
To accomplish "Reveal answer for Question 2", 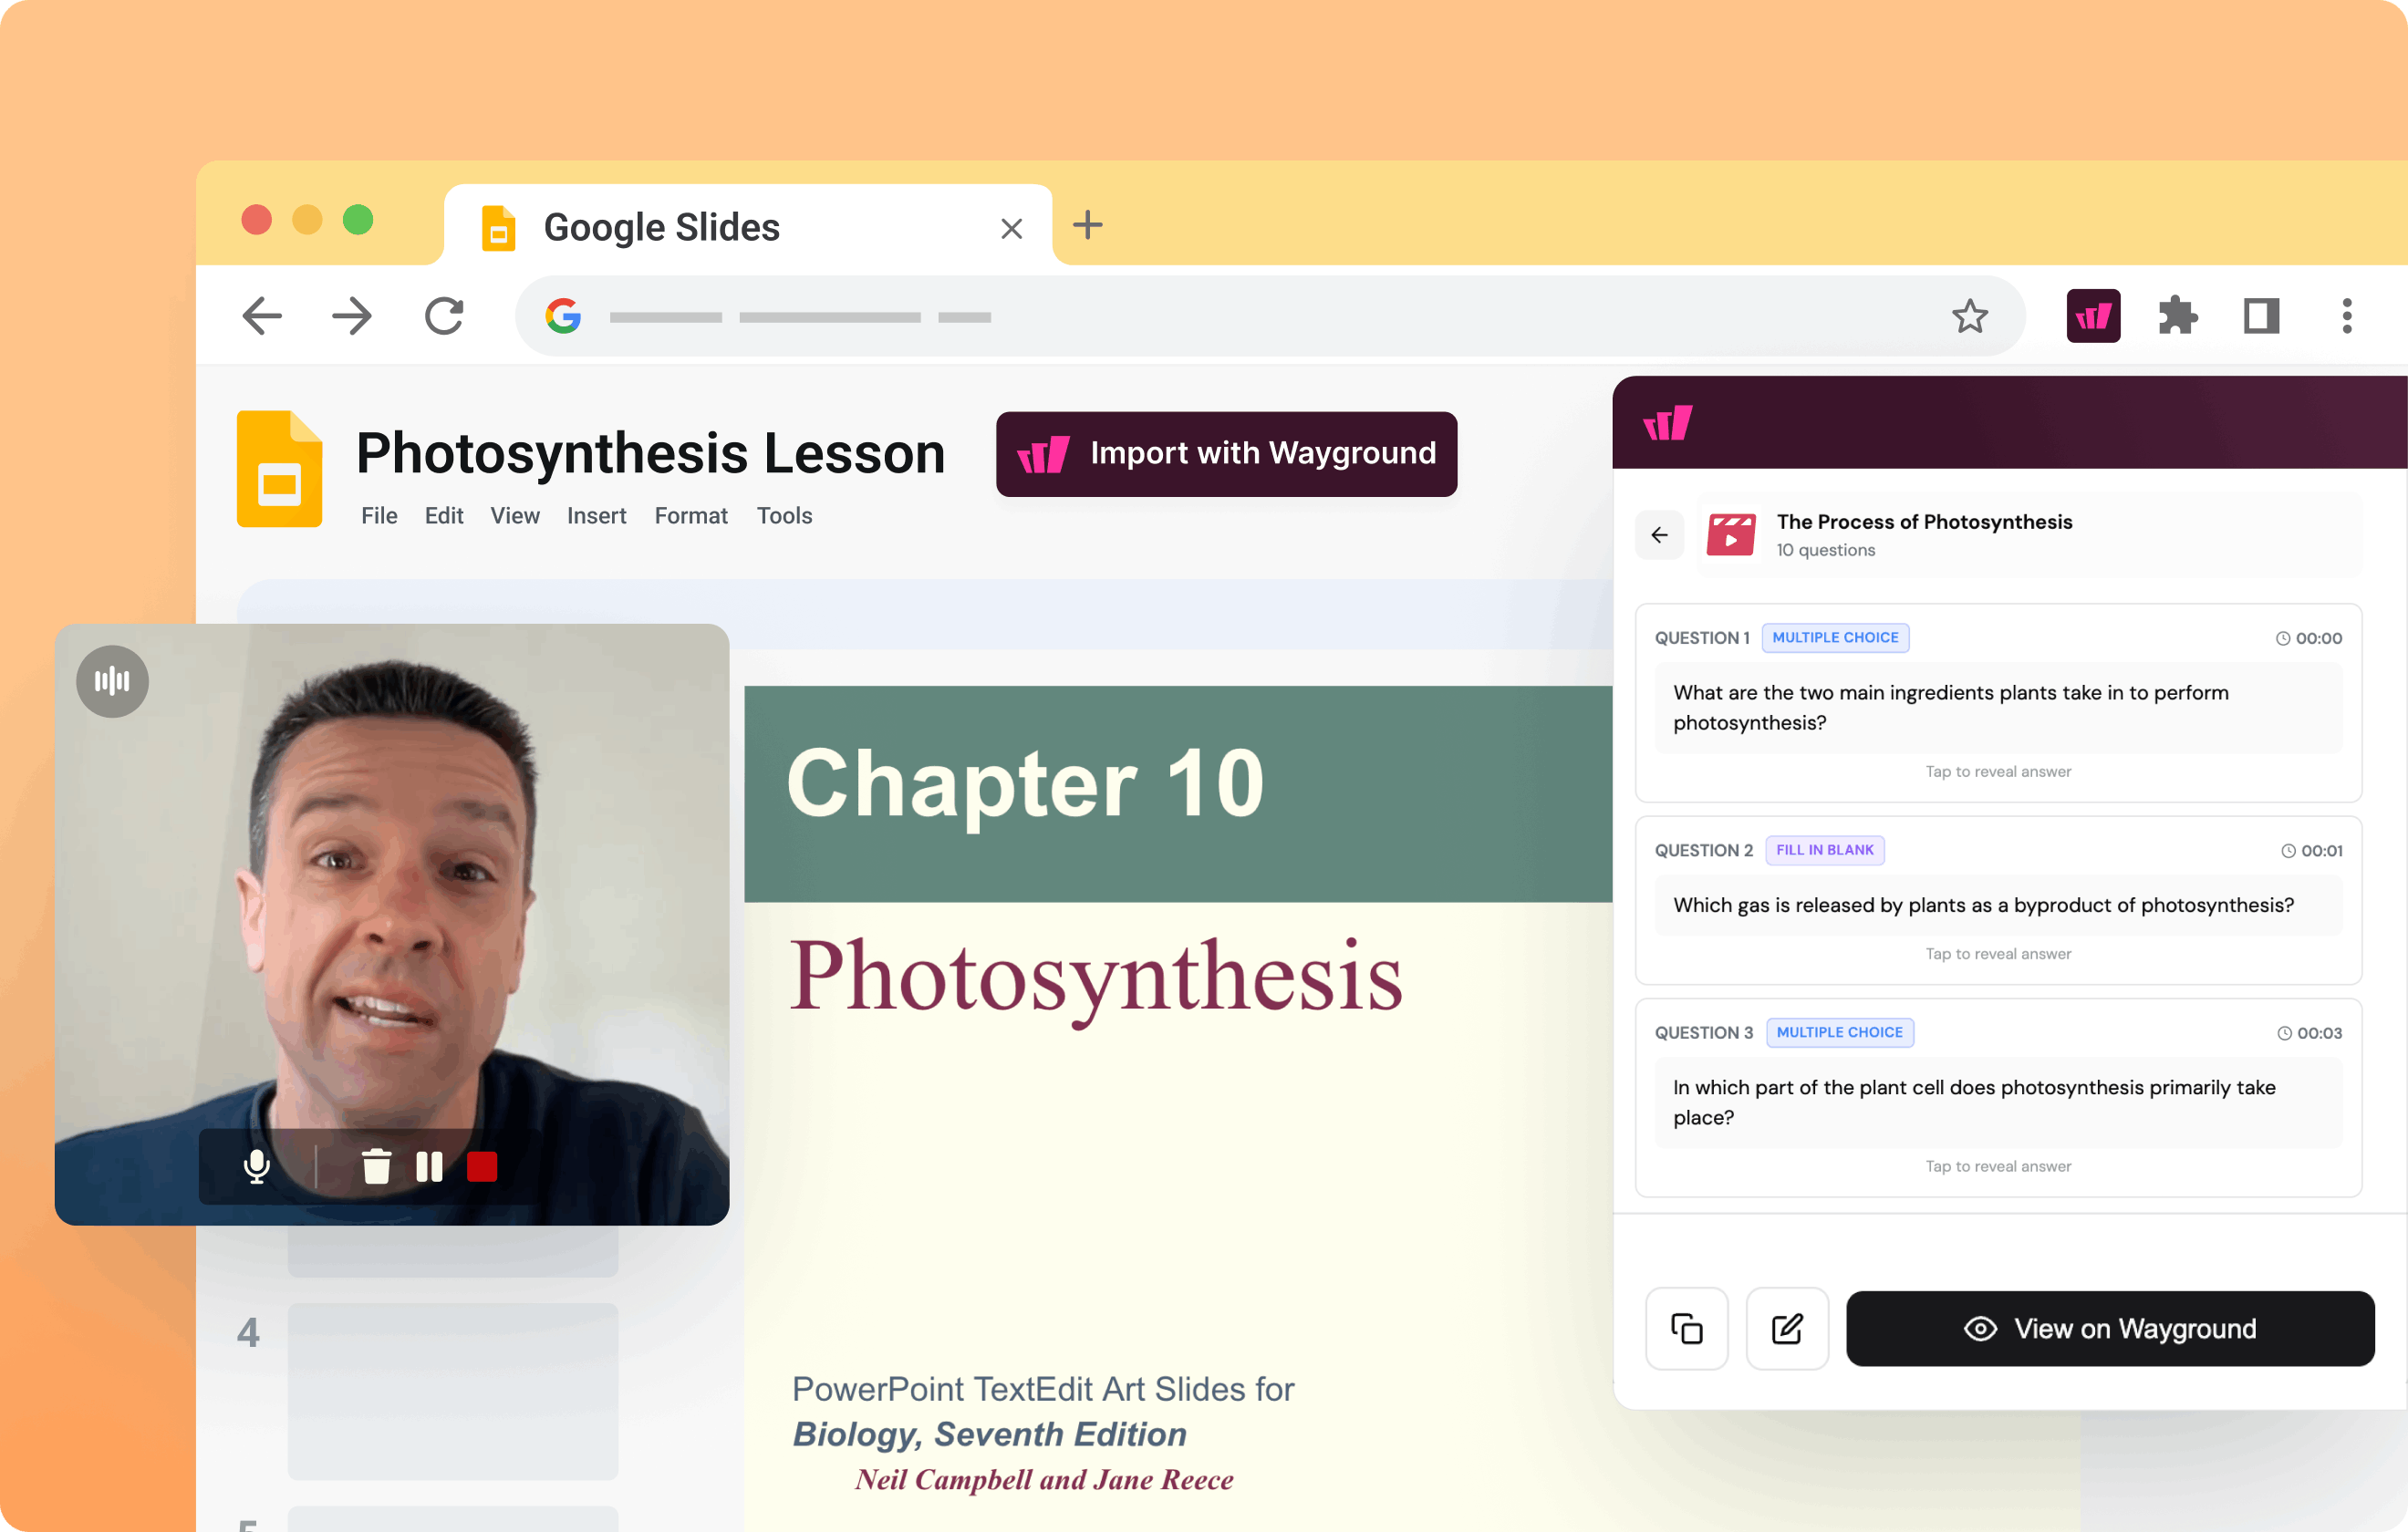I will [x=1998, y=954].
